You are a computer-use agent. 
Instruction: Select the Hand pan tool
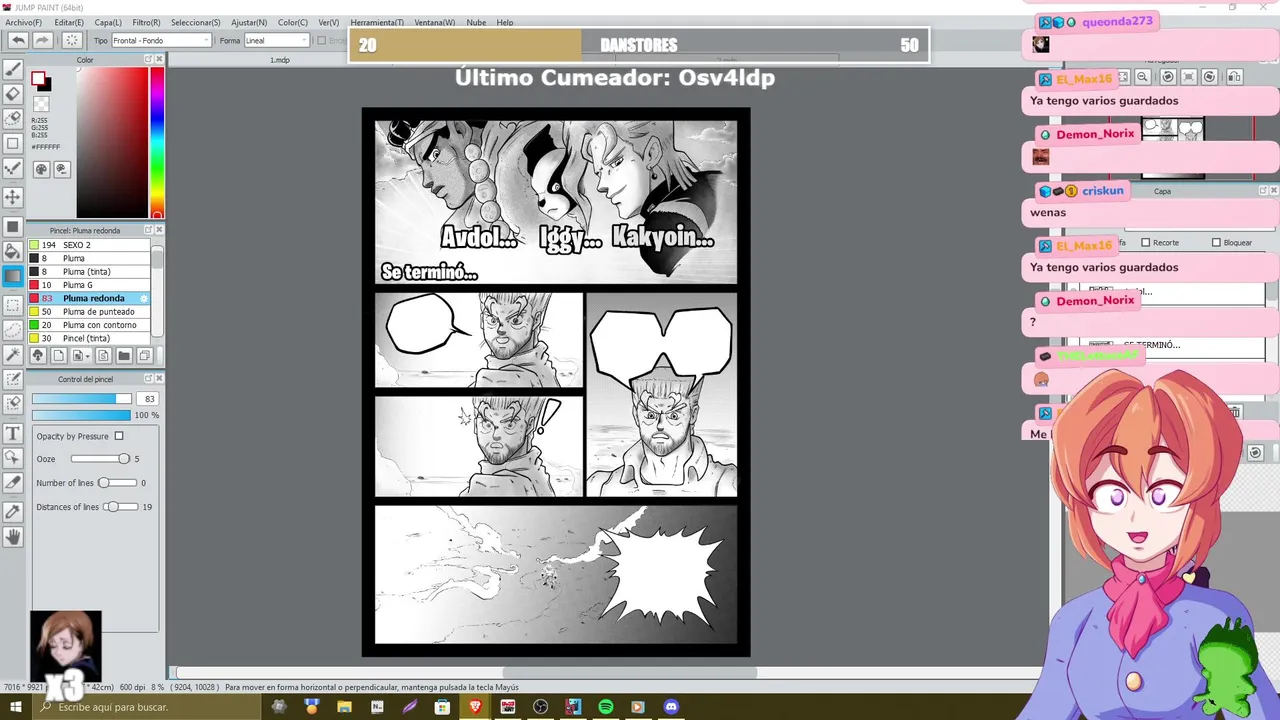point(13,536)
